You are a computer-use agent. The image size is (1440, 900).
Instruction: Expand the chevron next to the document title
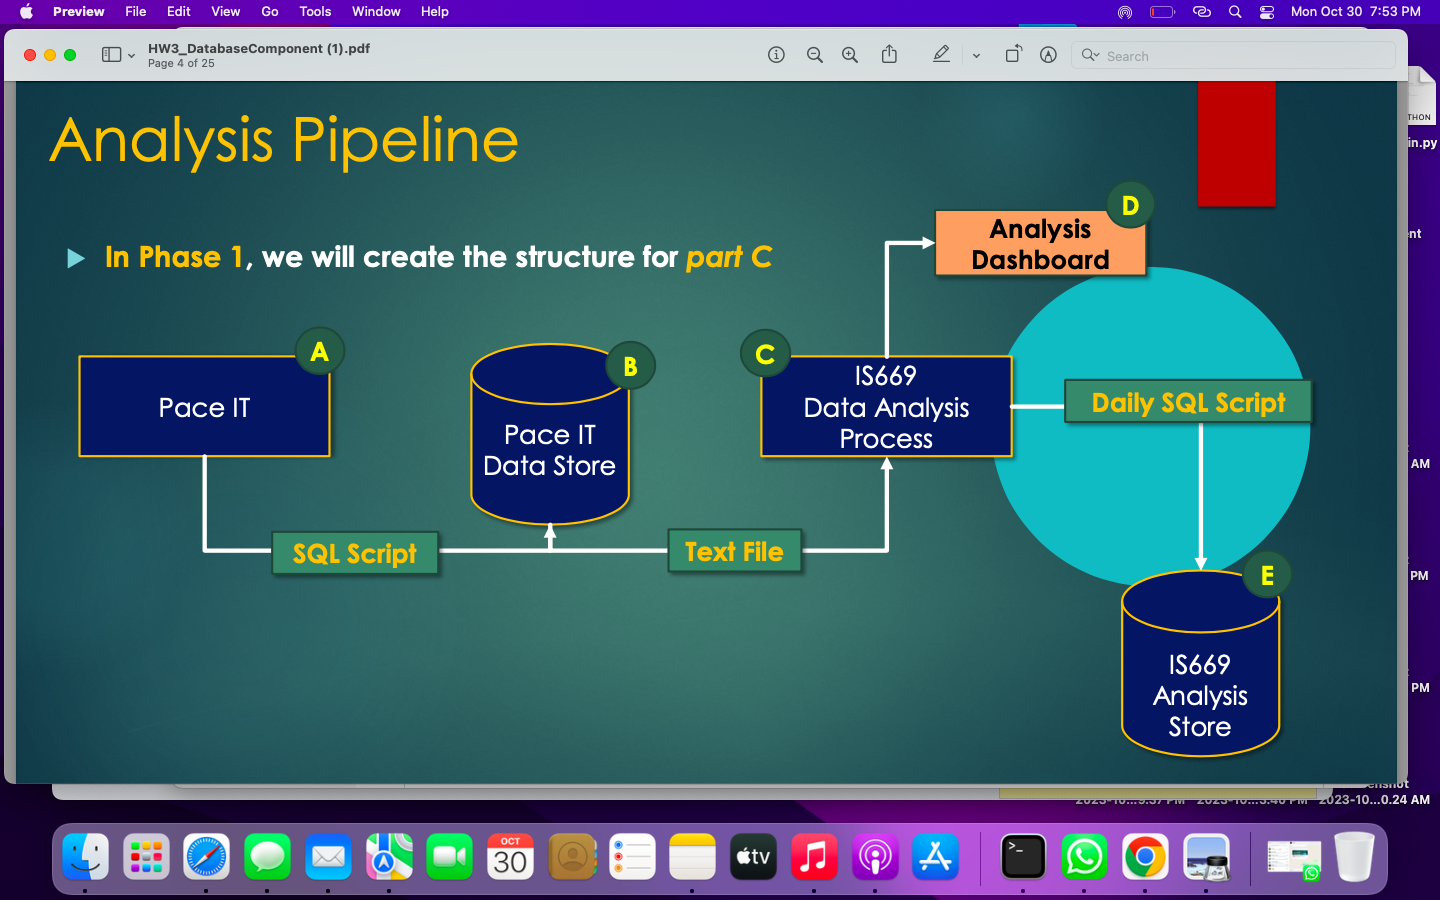(131, 55)
